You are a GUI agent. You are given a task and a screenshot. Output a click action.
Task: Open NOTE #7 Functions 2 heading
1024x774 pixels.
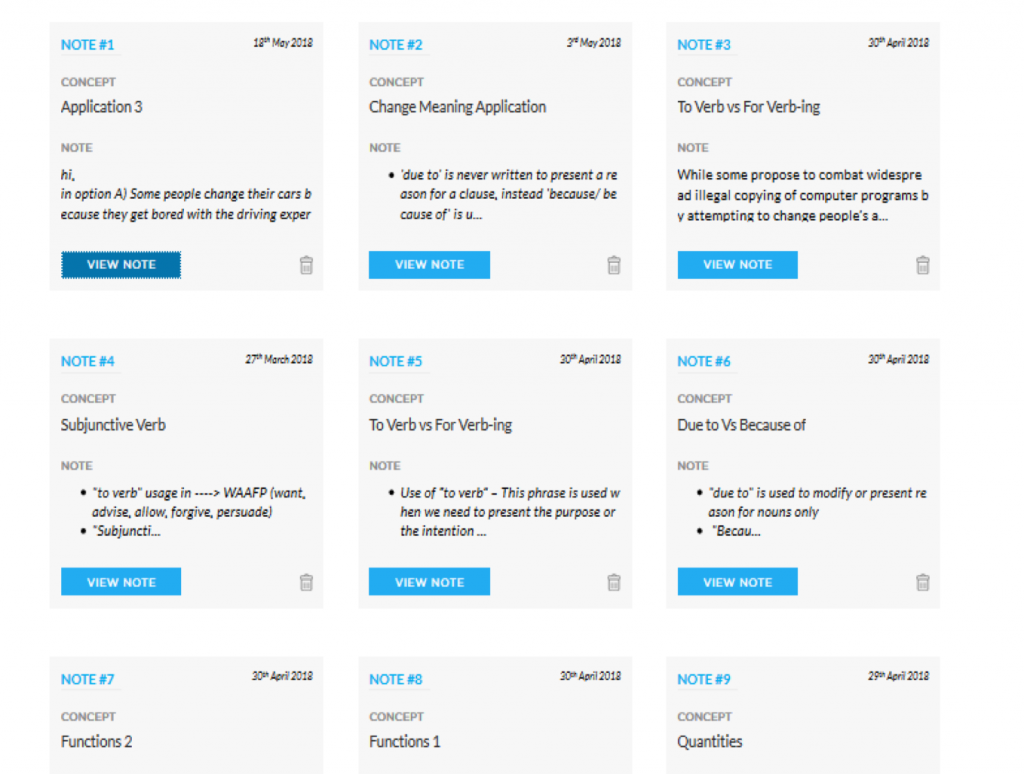coord(88,679)
